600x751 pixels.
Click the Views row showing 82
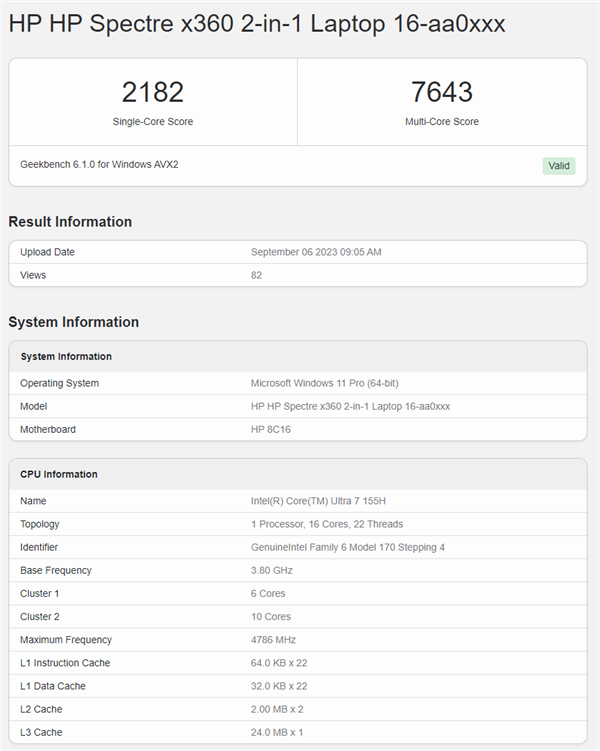pyautogui.click(x=256, y=275)
